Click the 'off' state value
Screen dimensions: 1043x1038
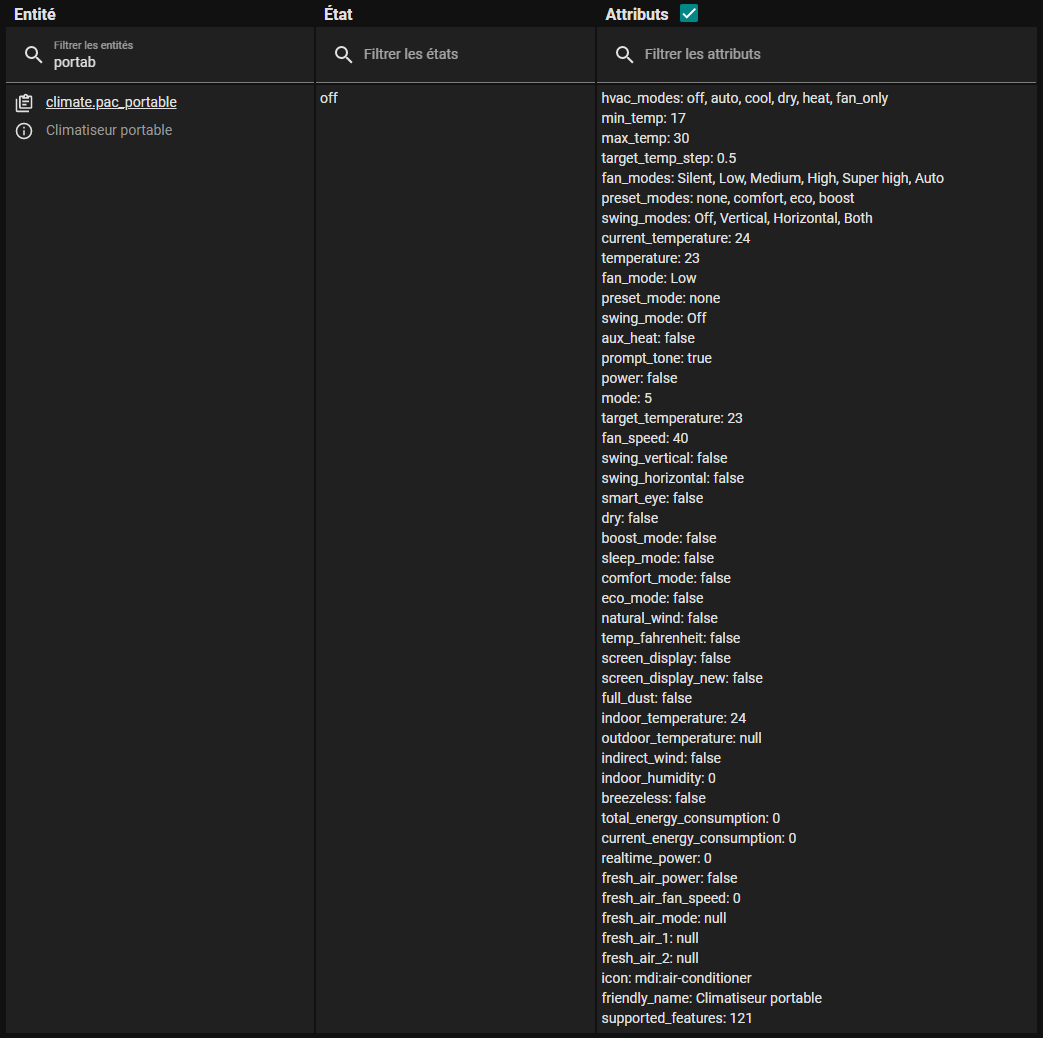click(329, 98)
